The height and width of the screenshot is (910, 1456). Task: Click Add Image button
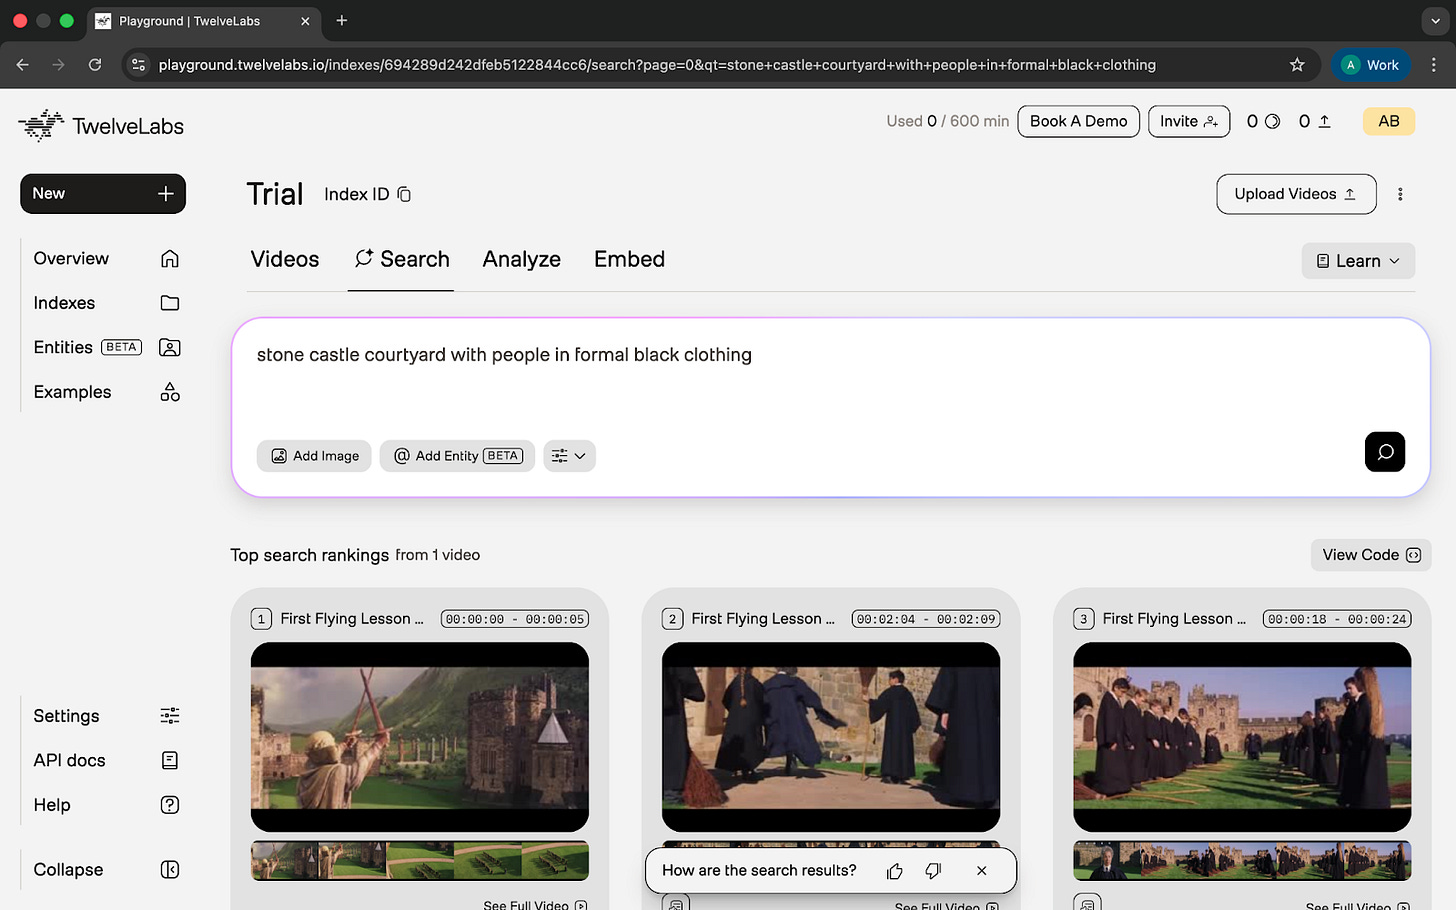tap(314, 456)
